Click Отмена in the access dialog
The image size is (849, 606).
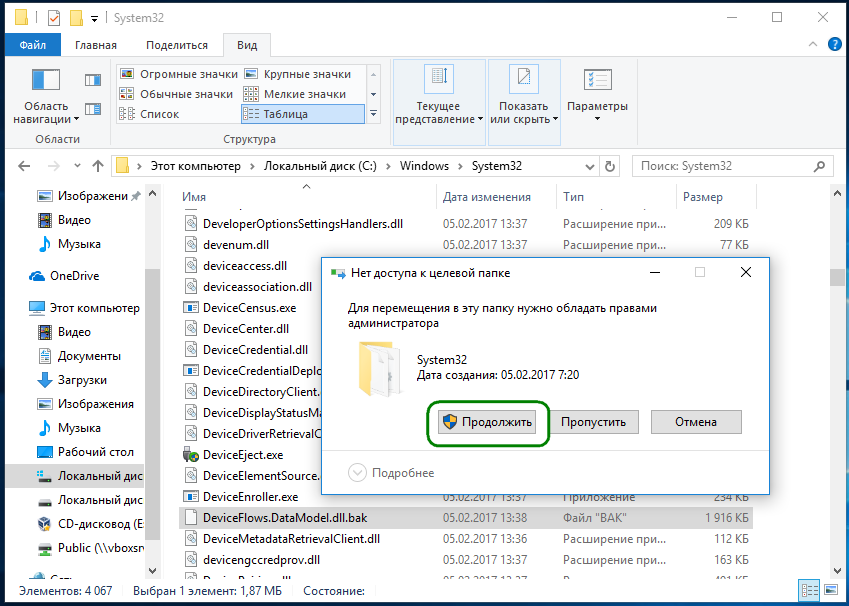(696, 422)
